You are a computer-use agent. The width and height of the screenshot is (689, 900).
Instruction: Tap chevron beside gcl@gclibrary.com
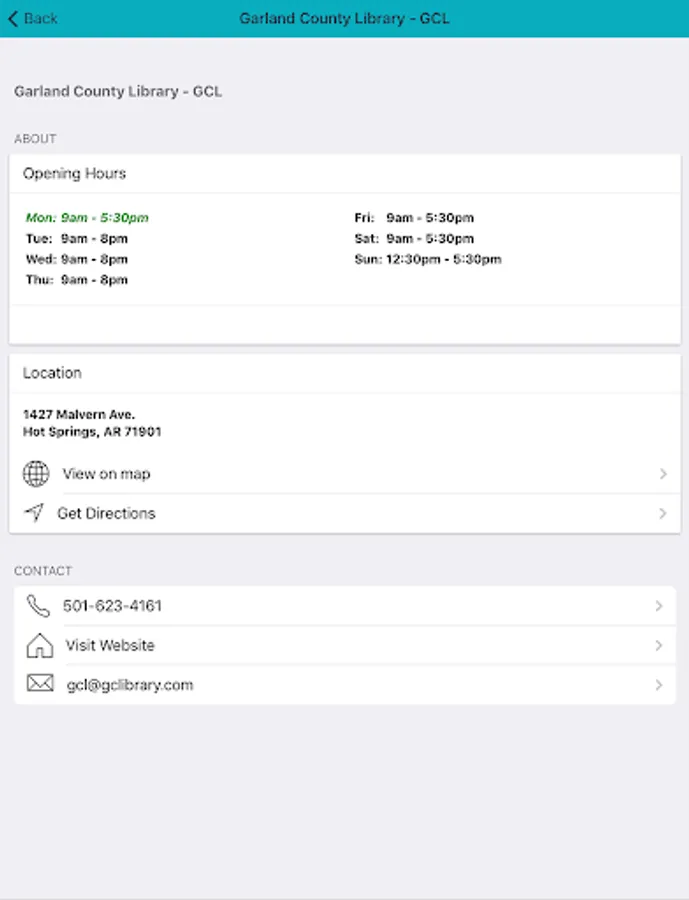click(x=658, y=685)
